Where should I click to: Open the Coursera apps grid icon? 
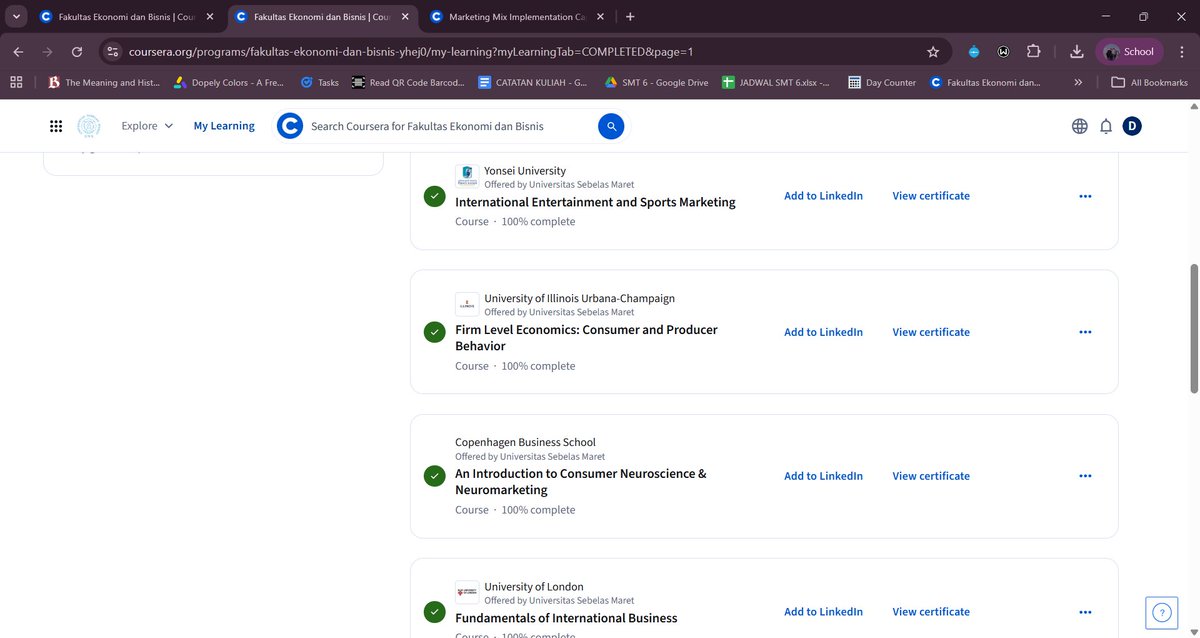56,126
